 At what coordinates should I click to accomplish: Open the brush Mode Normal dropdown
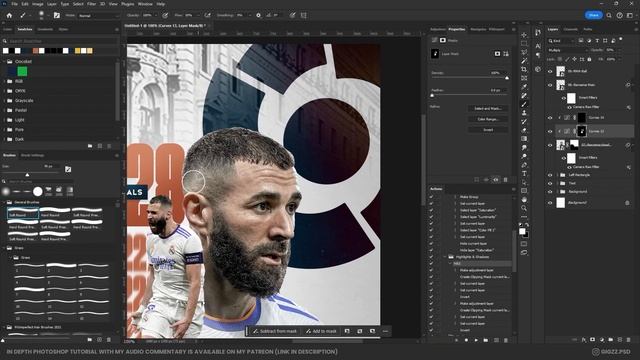coord(99,16)
